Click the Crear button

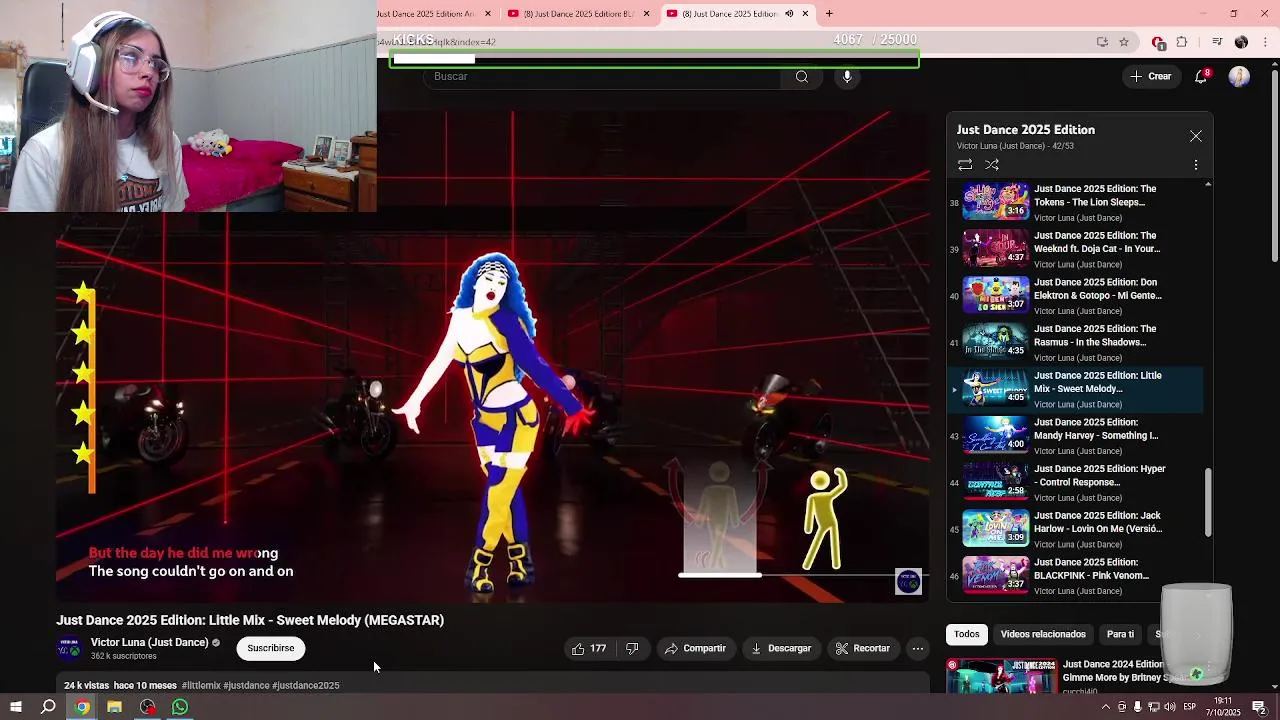tap(1150, 76)
